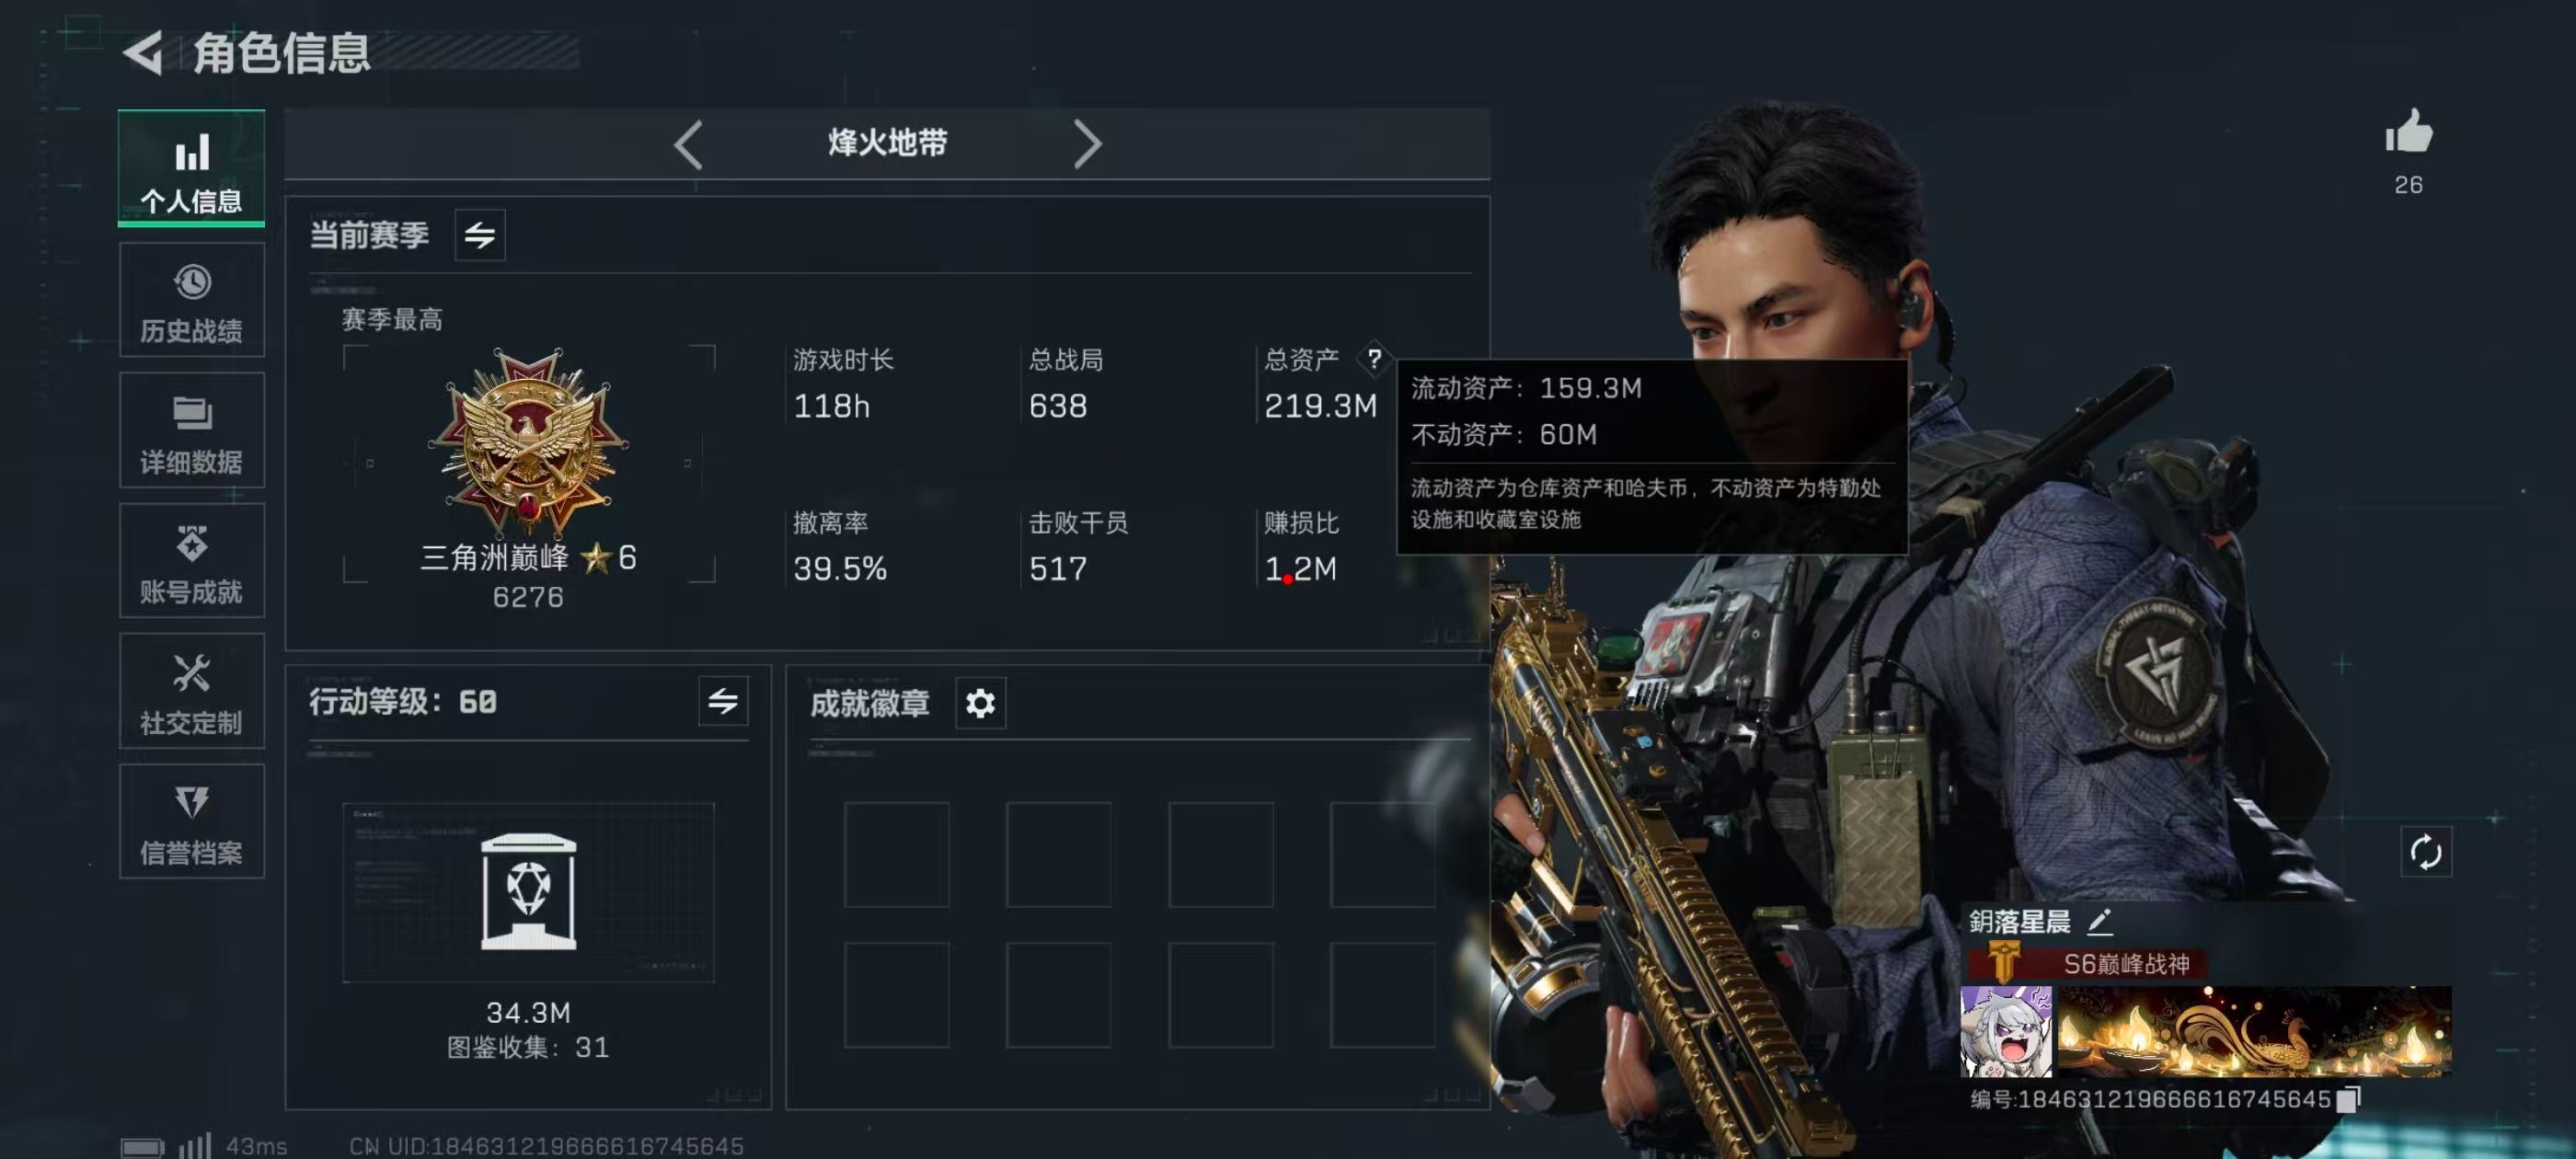Open the 成就徽章 gear settings
Viewport: 2576px width, 1159px height.
pos(980,704)
